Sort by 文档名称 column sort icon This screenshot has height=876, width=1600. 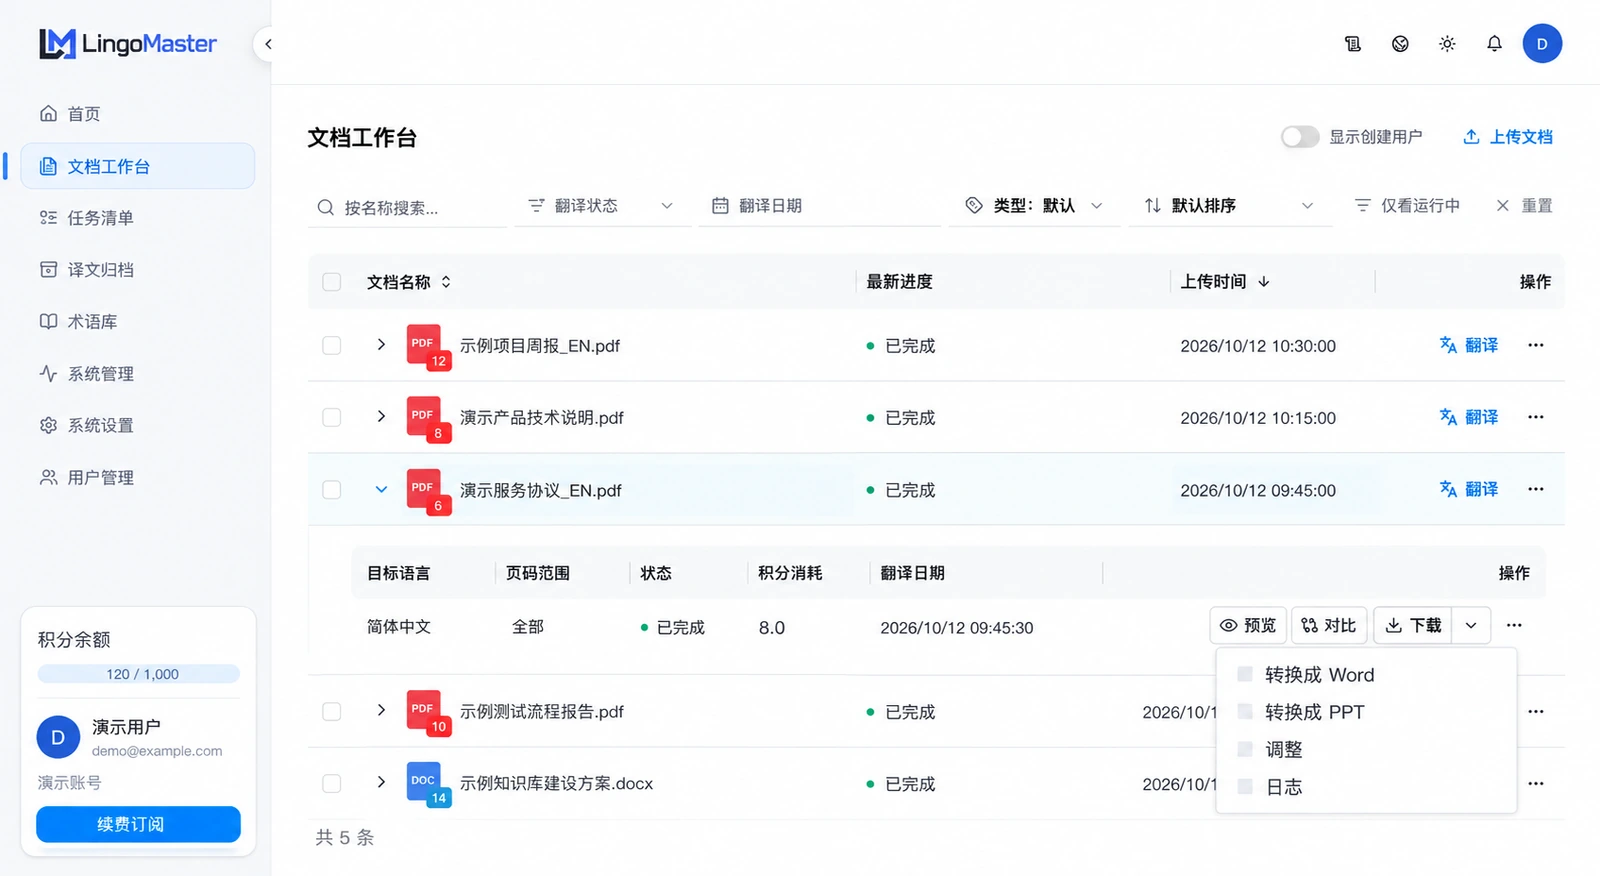[446, 282]
